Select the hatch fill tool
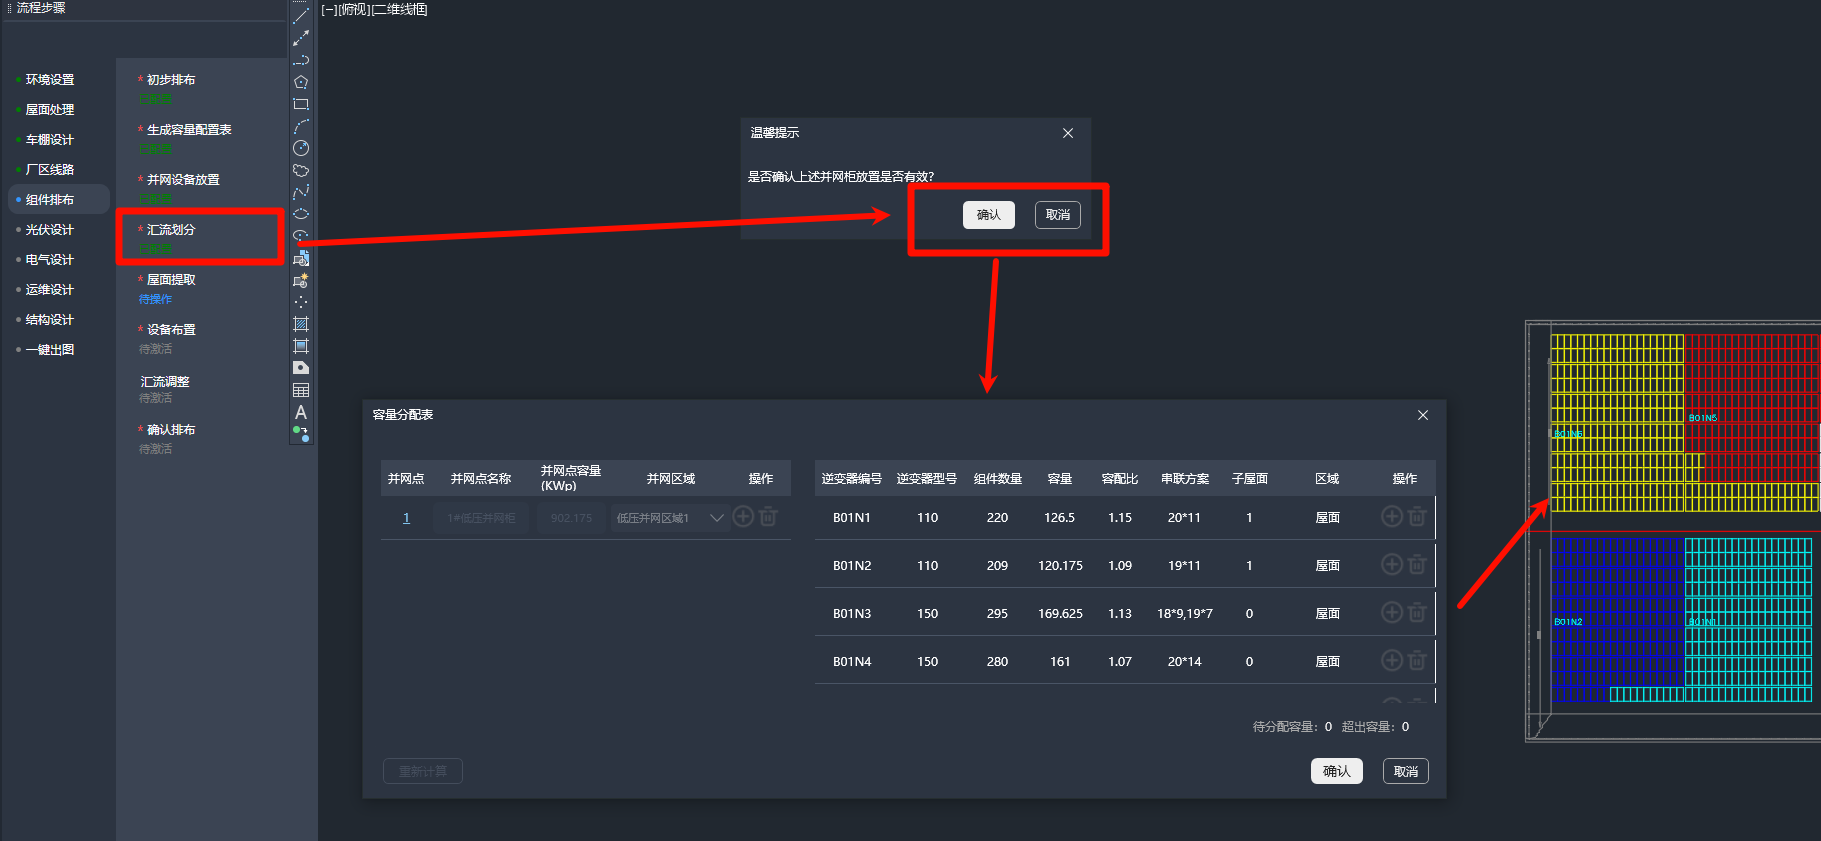The image size is (1821, 841). [301, 324]
